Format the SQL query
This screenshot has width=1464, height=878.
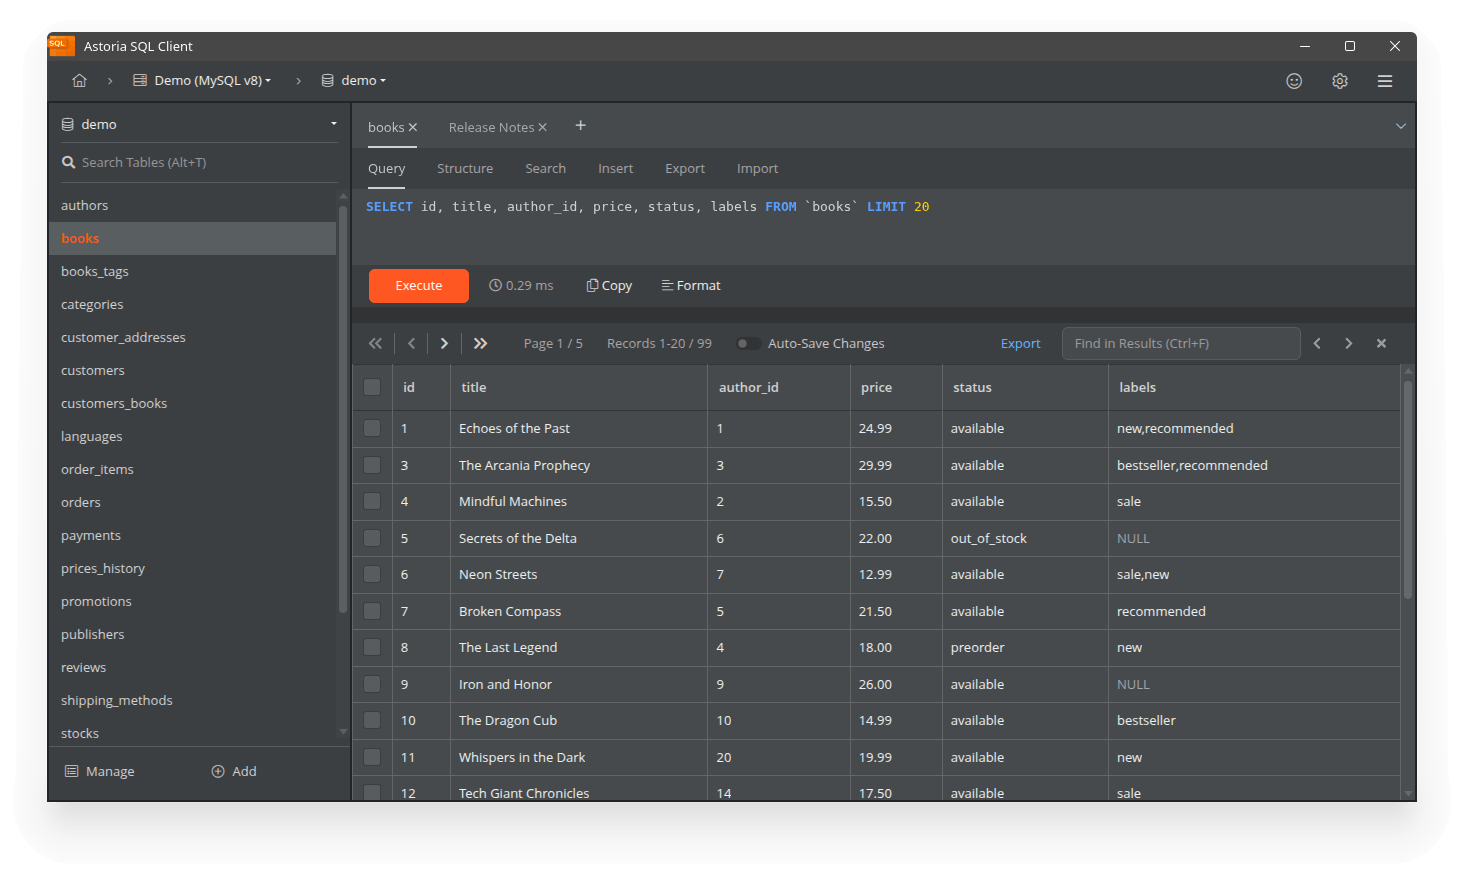click(x=691, y=285)
